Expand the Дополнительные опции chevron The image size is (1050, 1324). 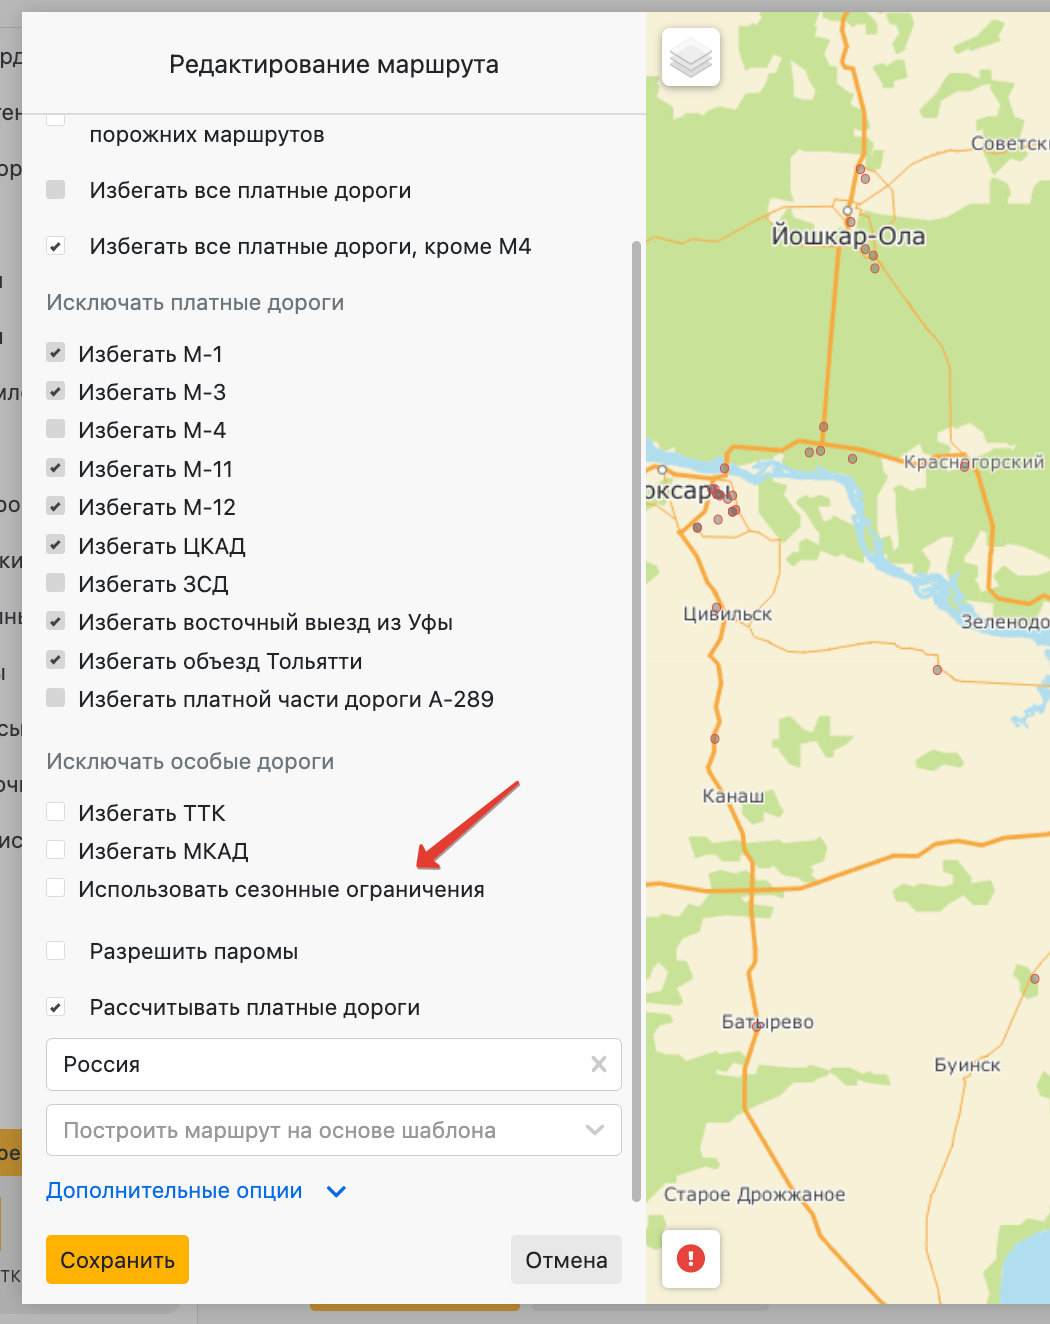click(337, 1191)
